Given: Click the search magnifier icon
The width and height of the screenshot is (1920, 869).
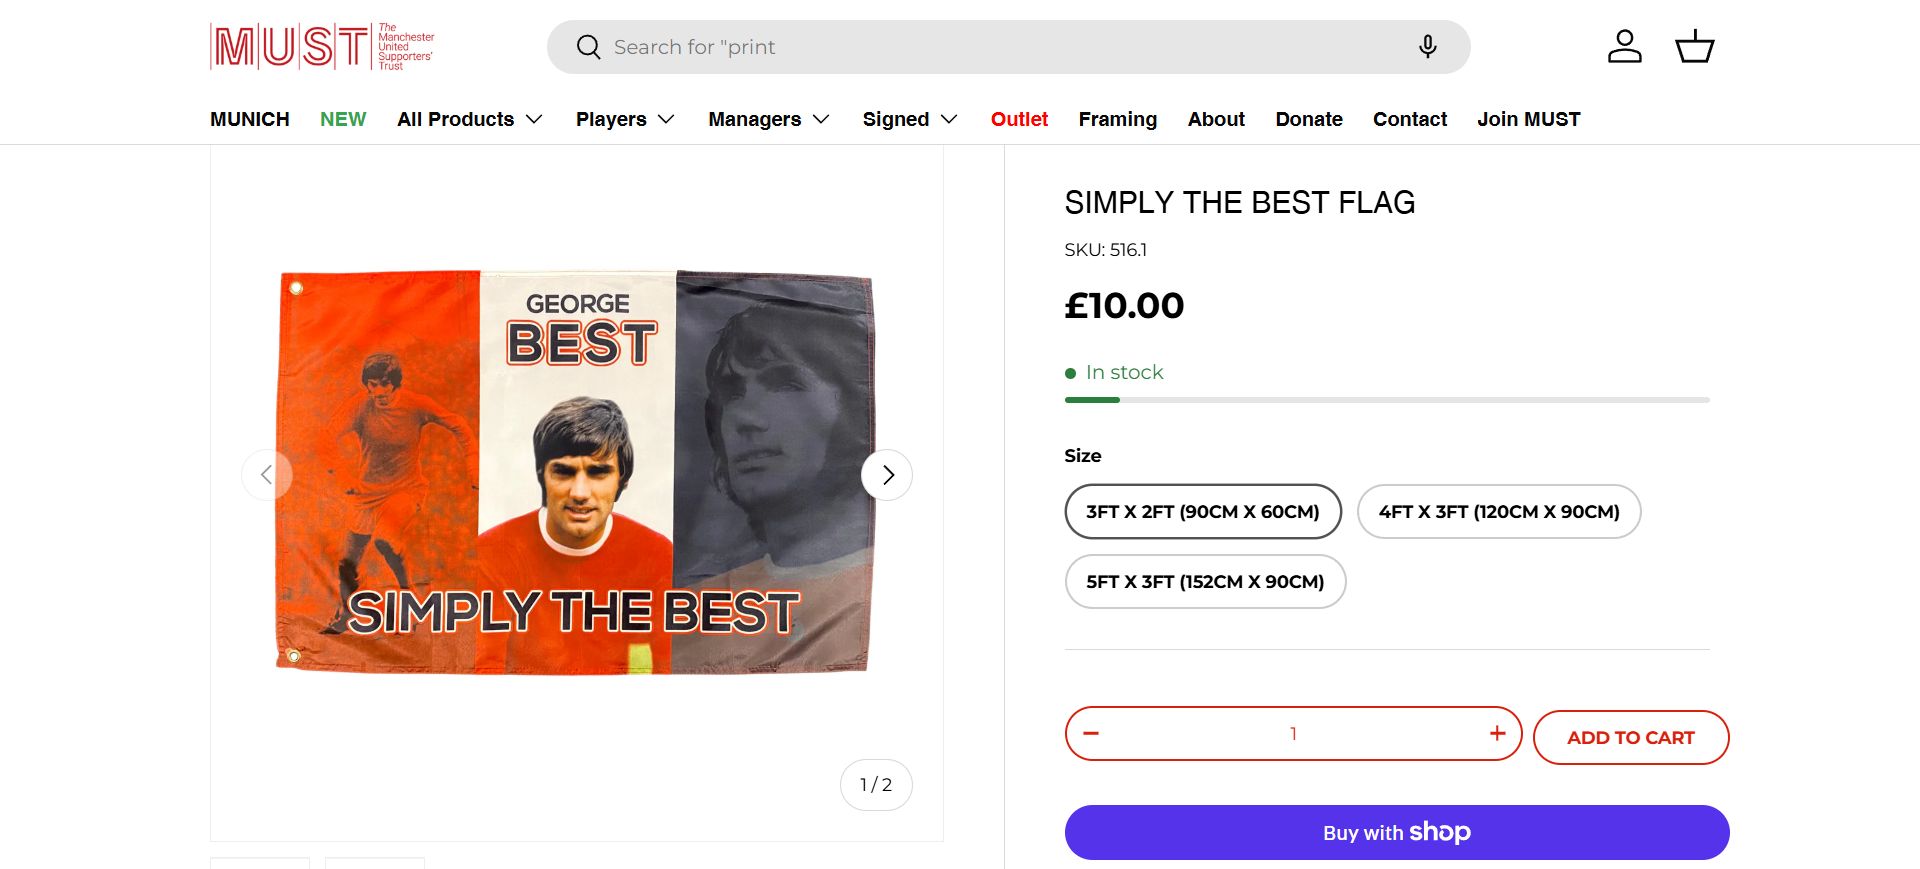Looking at the screenshot, I should point(589,47).
